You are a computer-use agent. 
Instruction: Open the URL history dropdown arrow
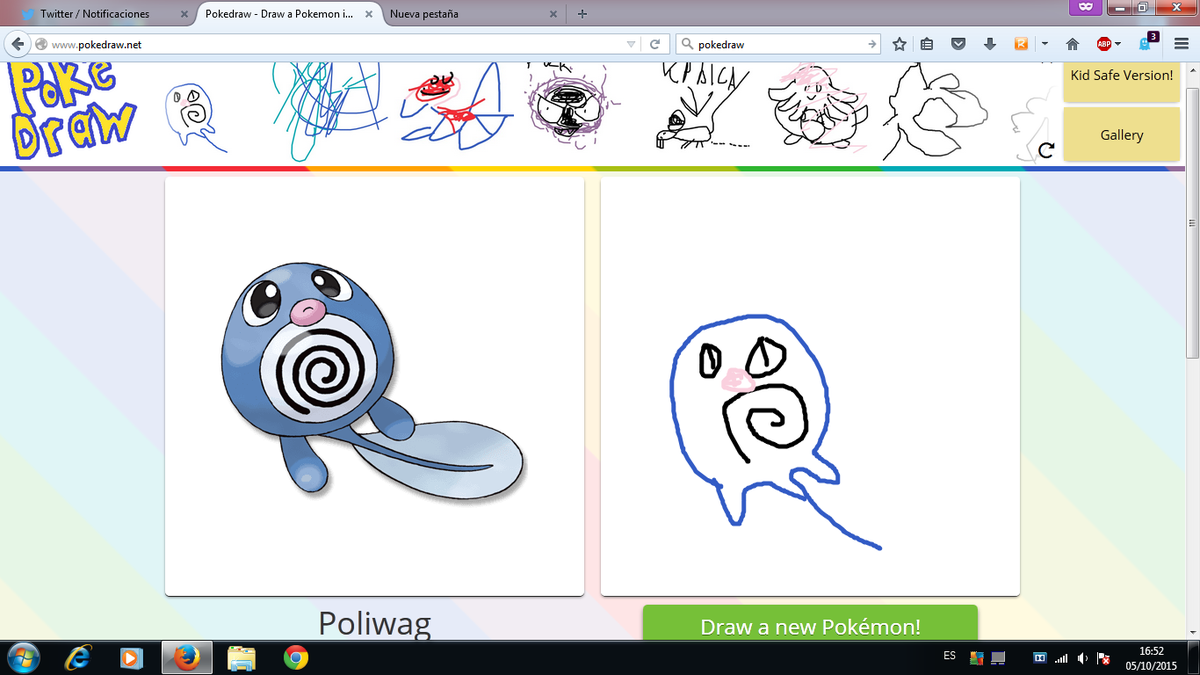[630, 44]
